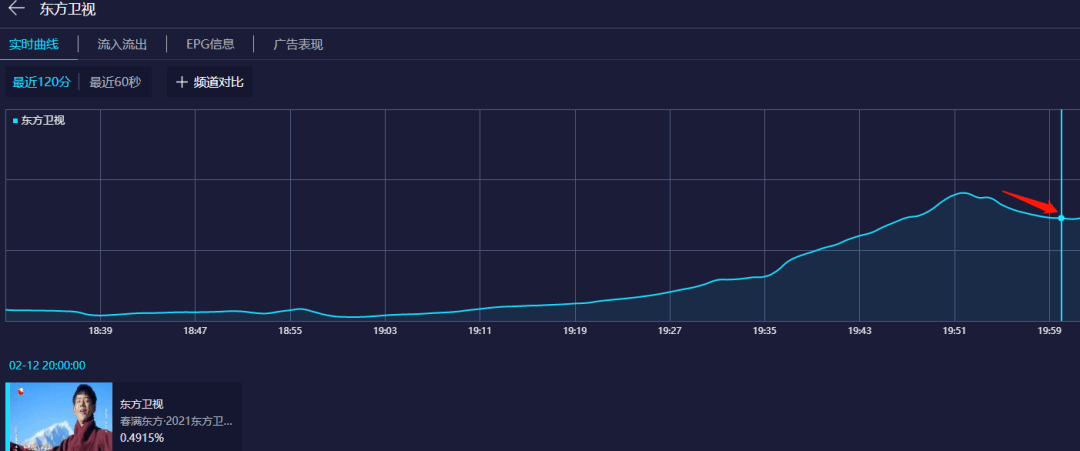Click the 19:43 time axis label
Image resolution: width=1080 pixels, height=451 pixels.
pyautogui.click(x=860, y=331)
